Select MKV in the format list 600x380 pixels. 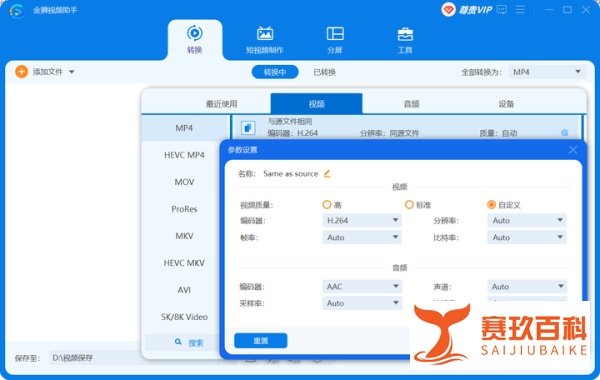(184, 236)
